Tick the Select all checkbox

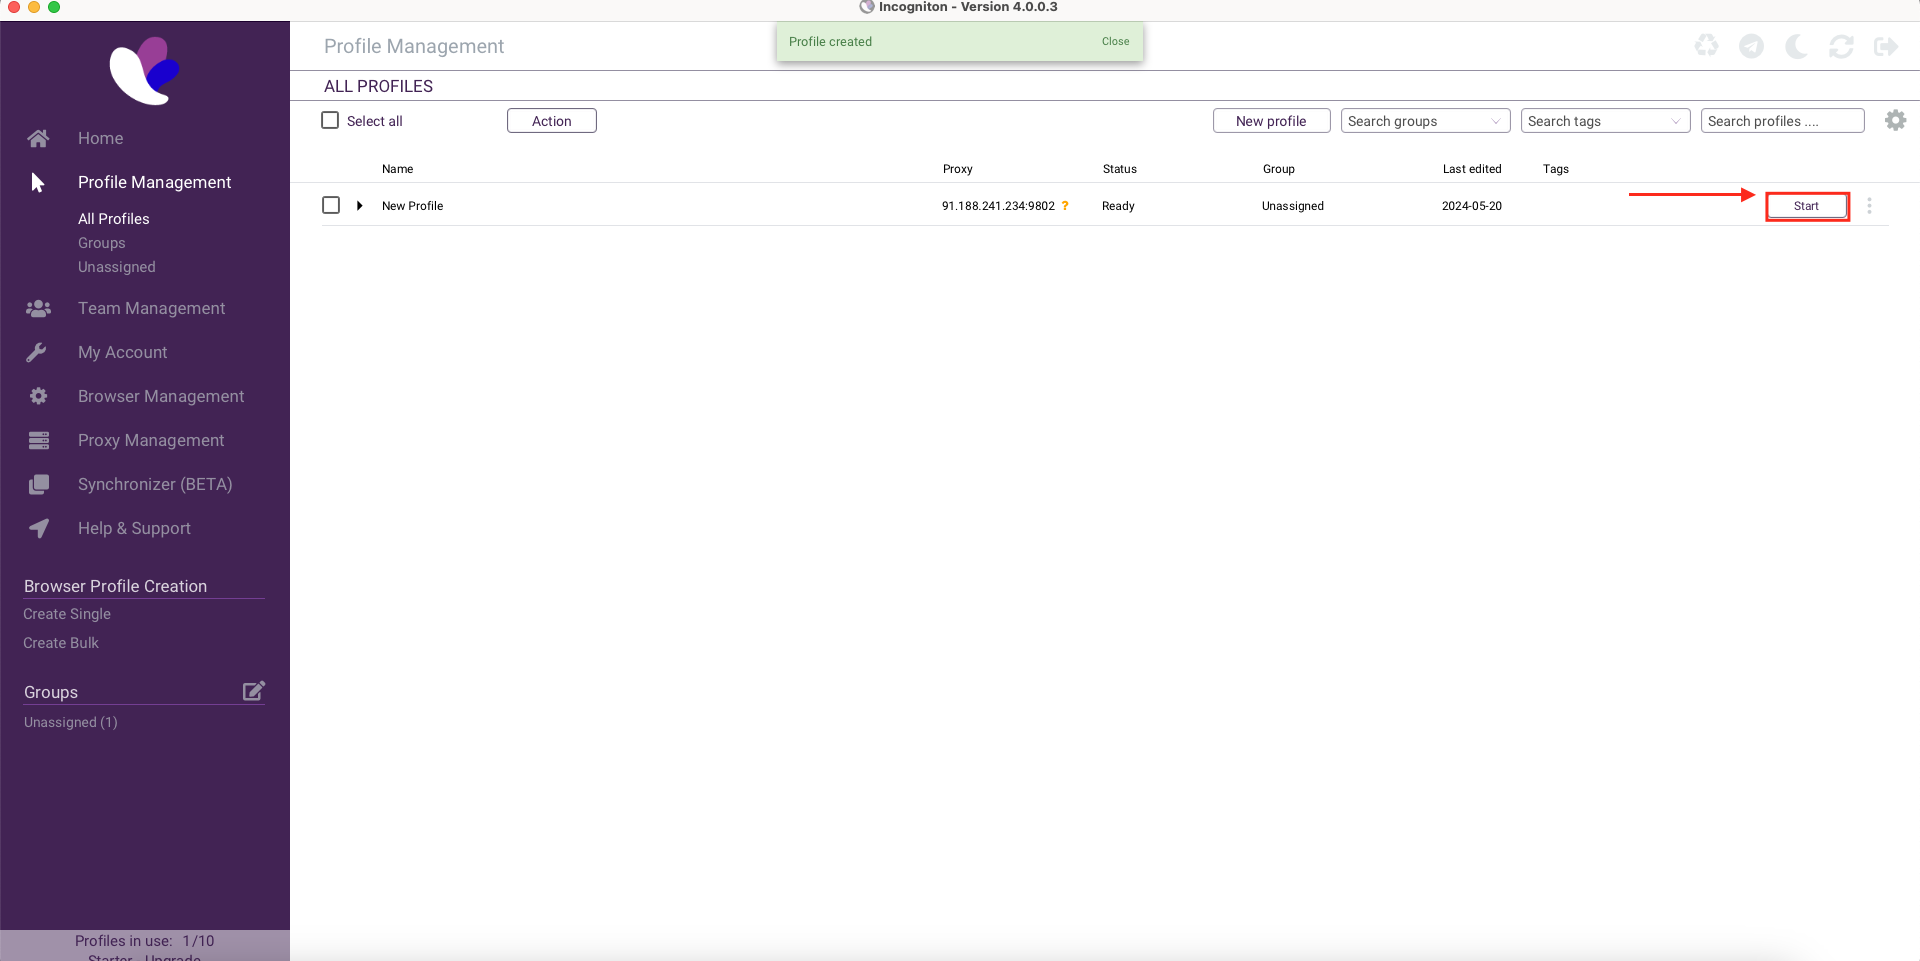(x=330, y=120)
